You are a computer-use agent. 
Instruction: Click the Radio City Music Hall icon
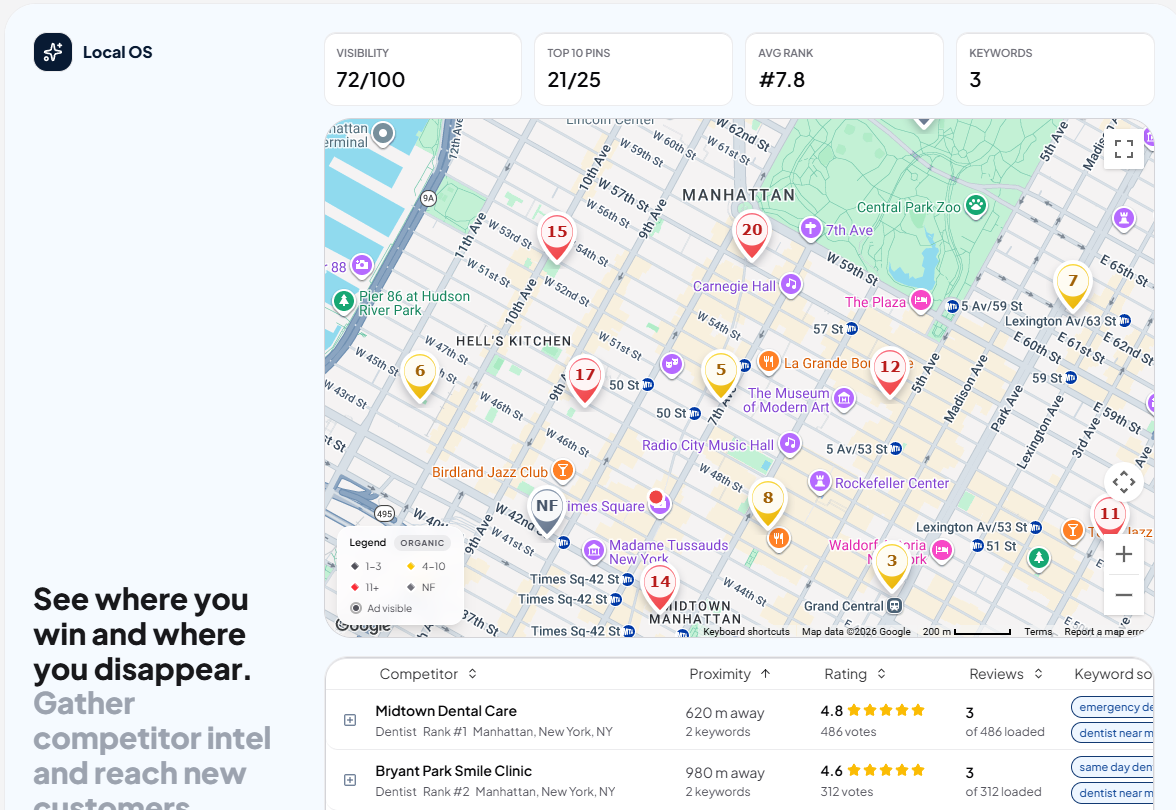pyautogui.click(x=789, y=443)
